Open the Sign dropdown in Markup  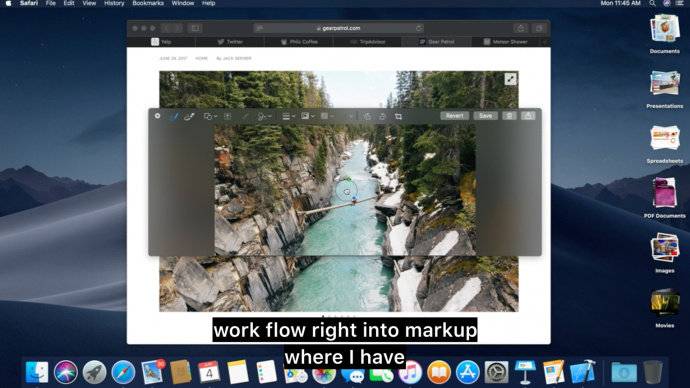(x=264, y=116)
